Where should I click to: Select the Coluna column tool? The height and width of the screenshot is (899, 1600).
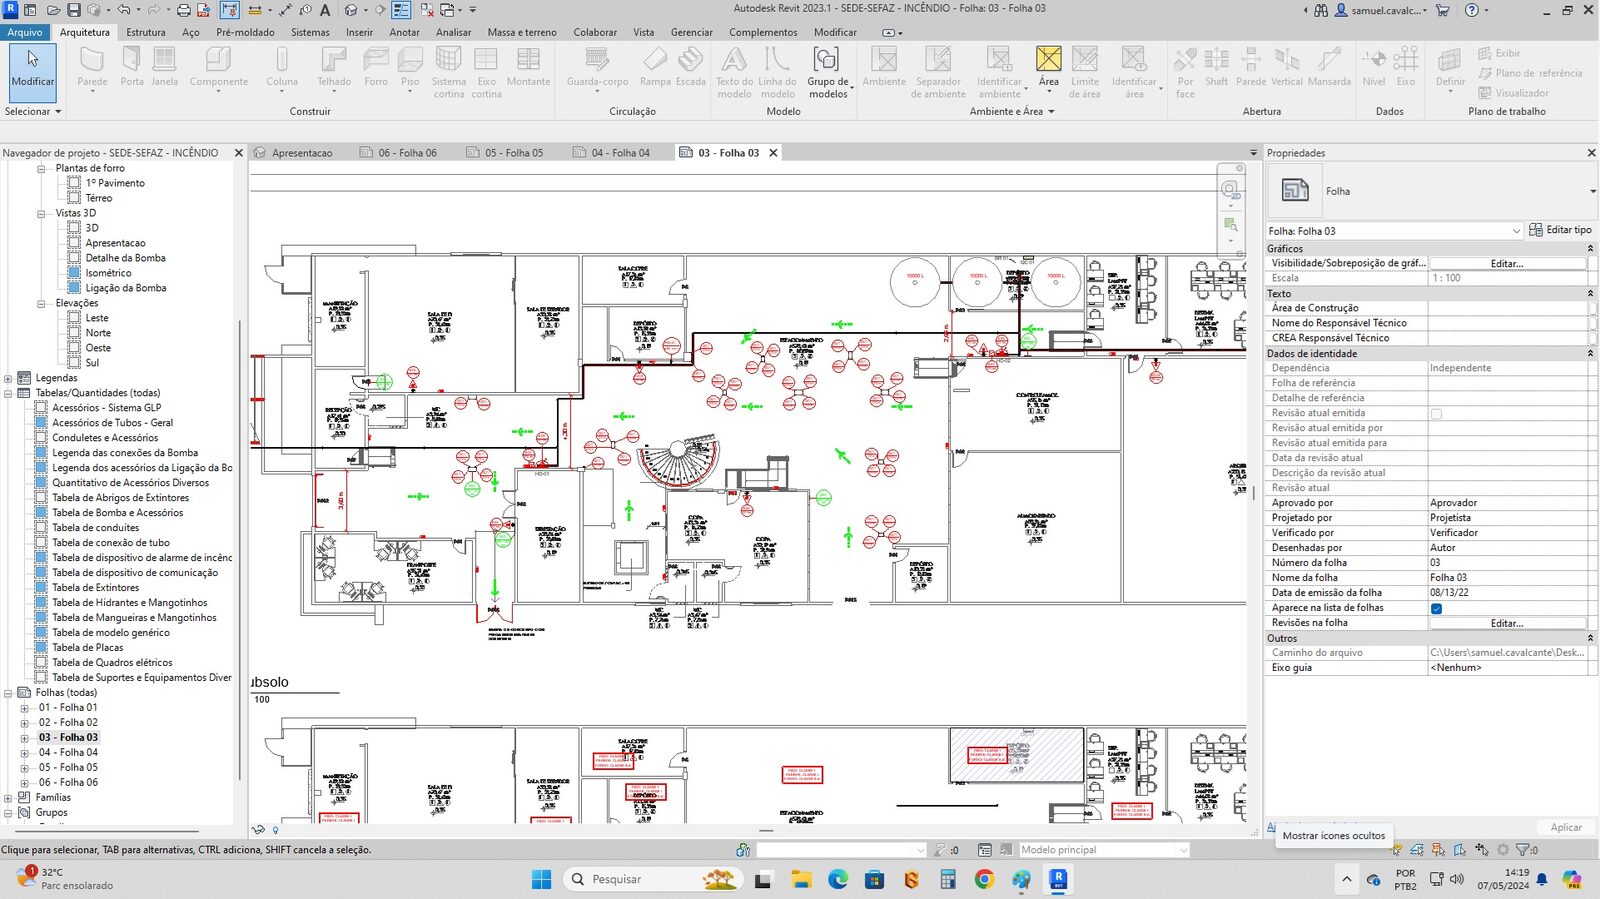[282, 68]
